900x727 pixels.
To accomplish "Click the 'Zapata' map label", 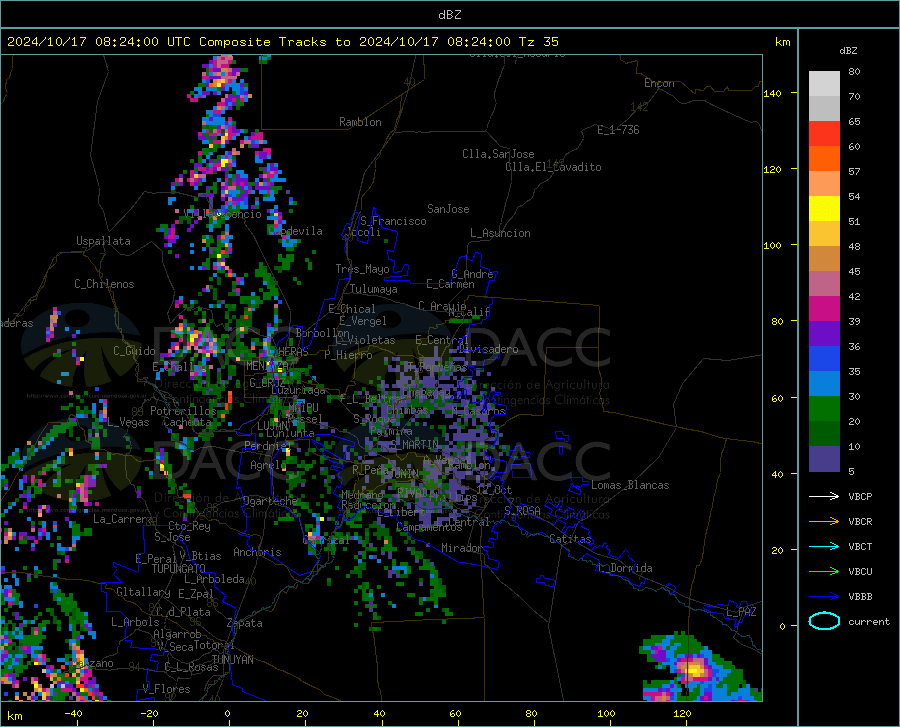I will tap(245, 623).
